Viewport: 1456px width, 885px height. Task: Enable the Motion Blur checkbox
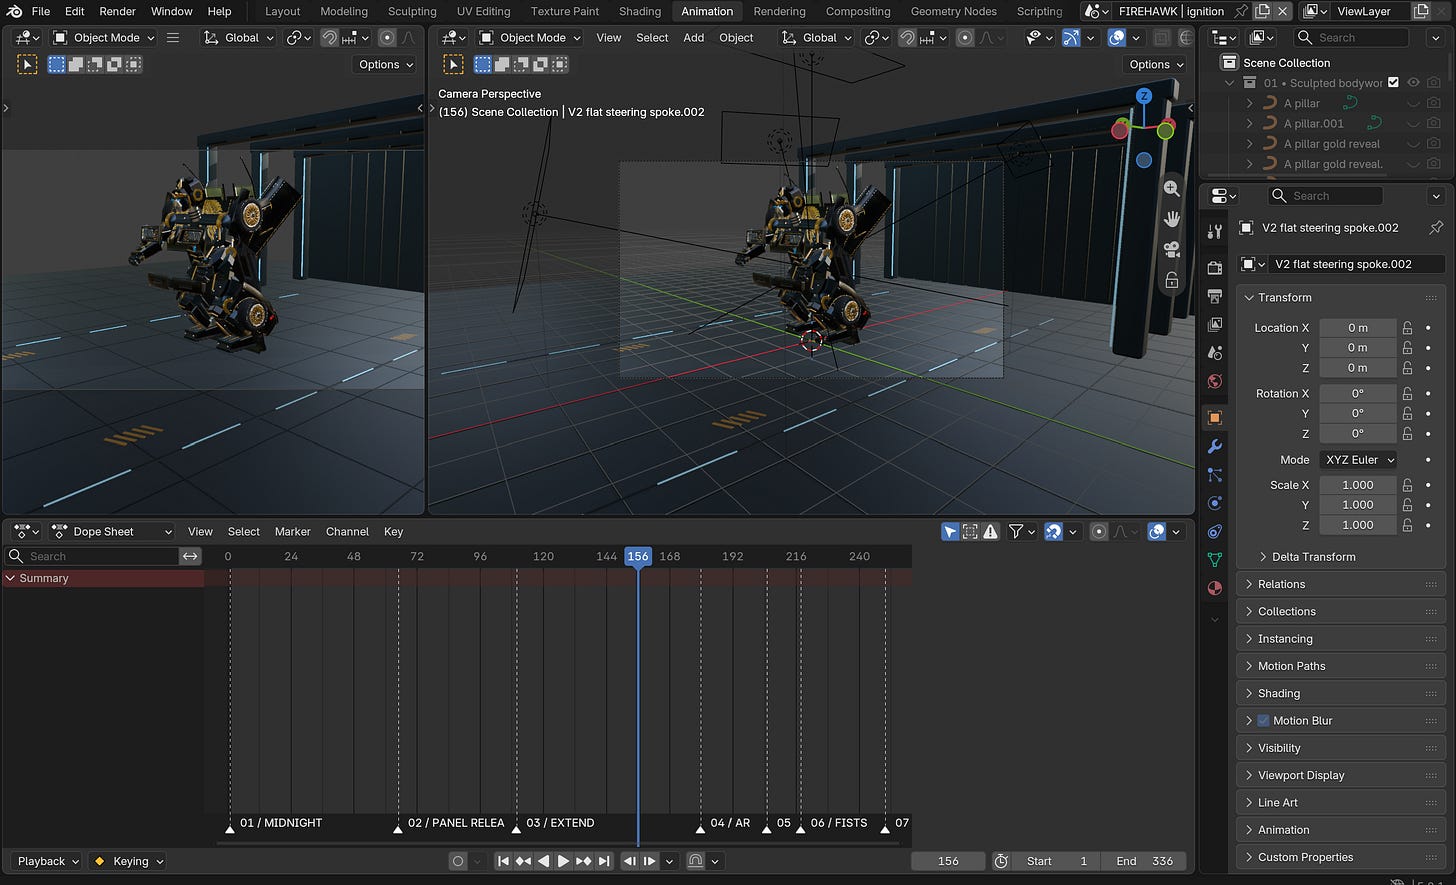click(x=1263, y=721)
